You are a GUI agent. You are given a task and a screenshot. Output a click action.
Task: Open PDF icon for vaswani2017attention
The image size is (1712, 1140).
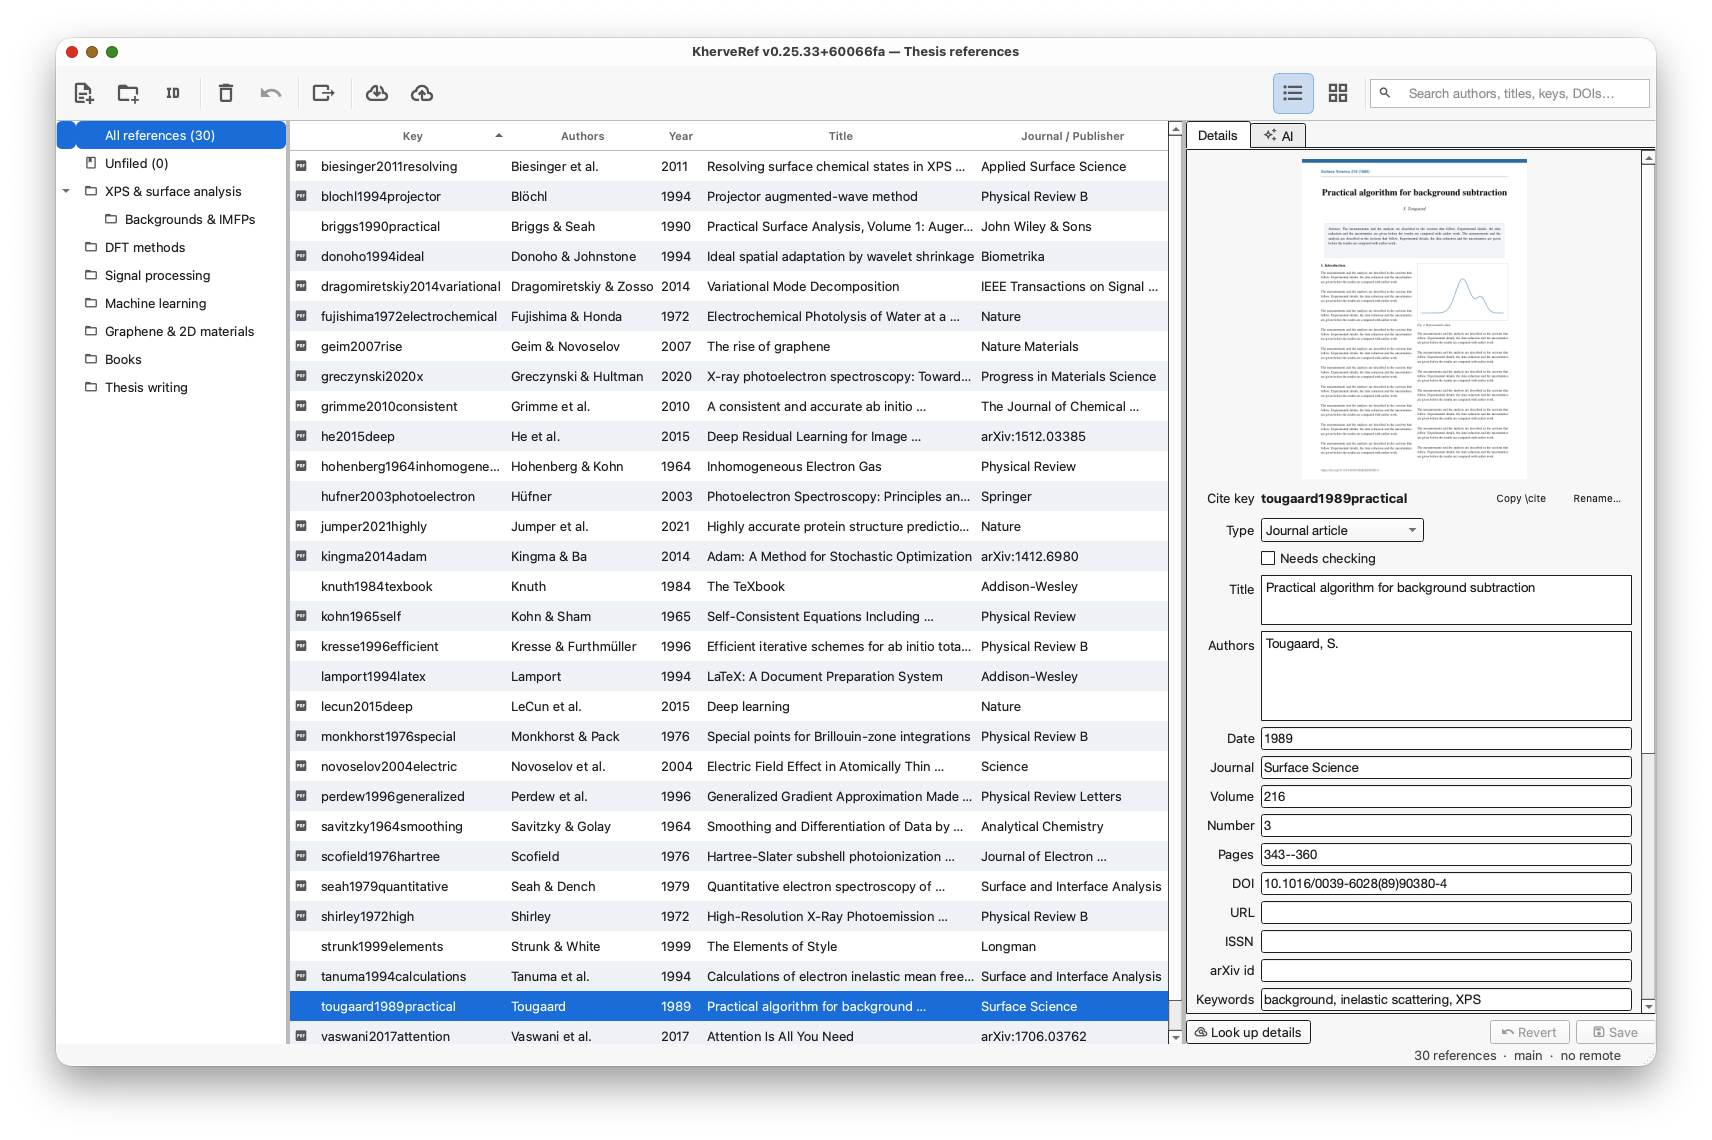pos(301,1036)
